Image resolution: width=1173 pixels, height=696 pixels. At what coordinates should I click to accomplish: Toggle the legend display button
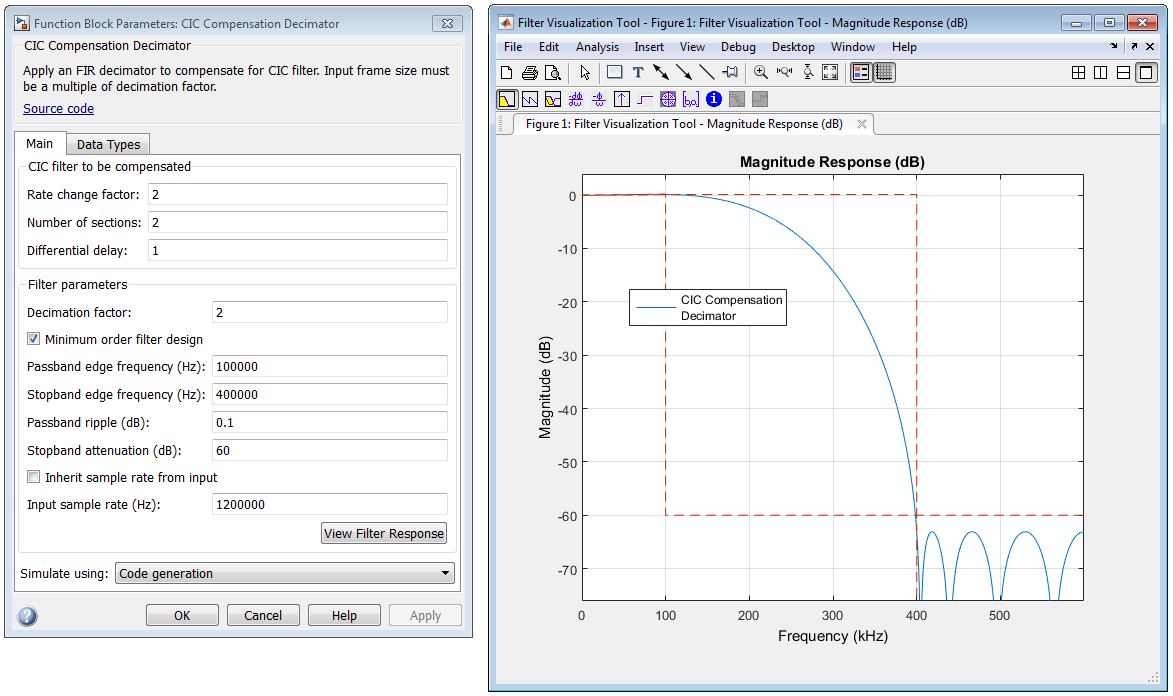(x=861, y=73)
